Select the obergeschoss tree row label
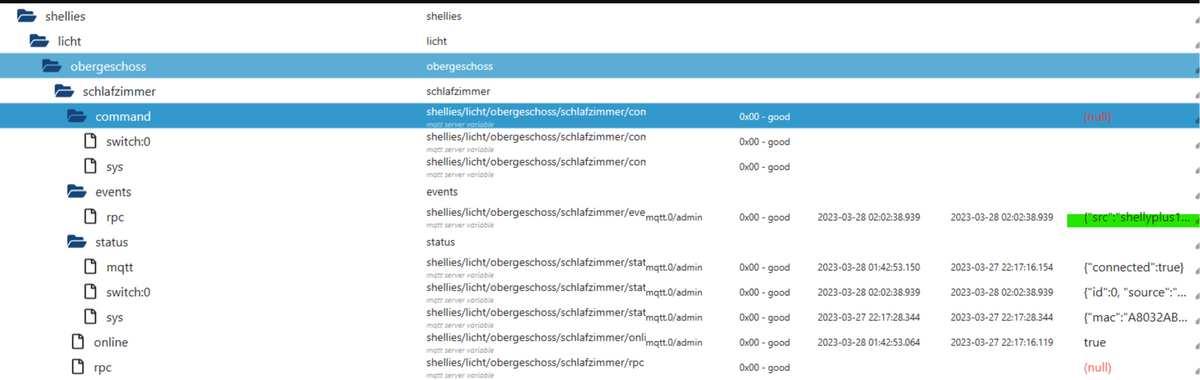This screenshot has width=1200, height=380. pos(108,67)
